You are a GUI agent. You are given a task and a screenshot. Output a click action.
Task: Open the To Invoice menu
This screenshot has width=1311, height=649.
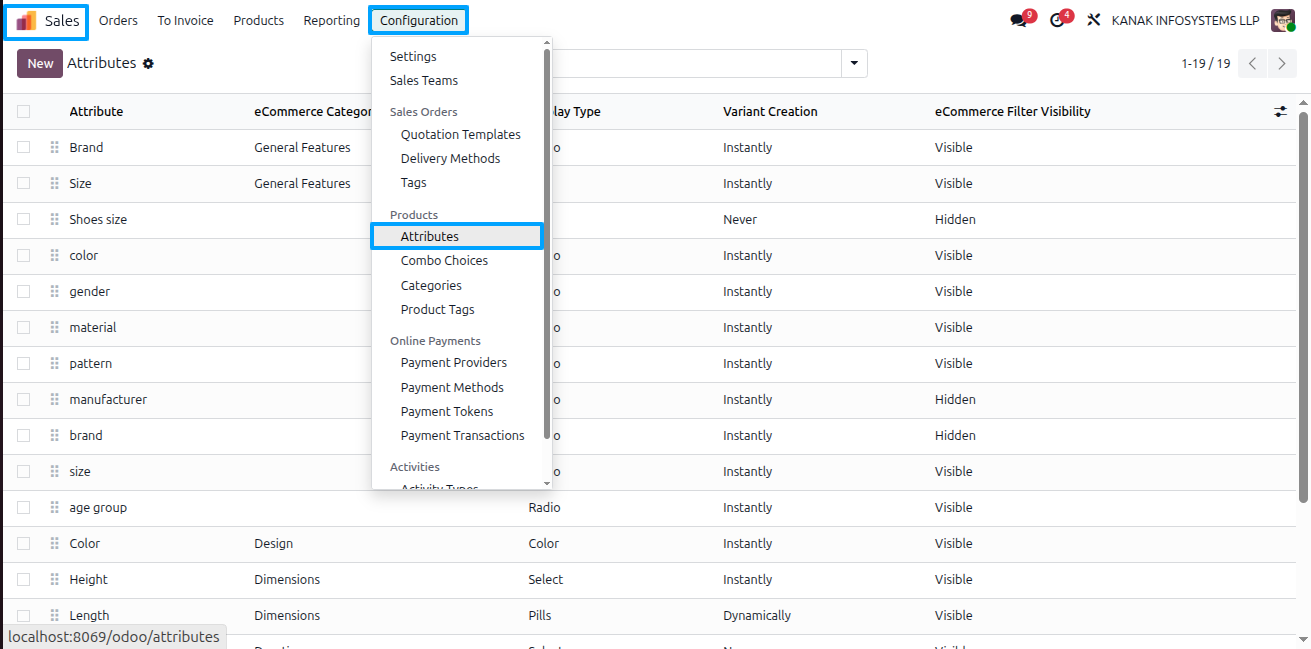(x=185, y=21)
